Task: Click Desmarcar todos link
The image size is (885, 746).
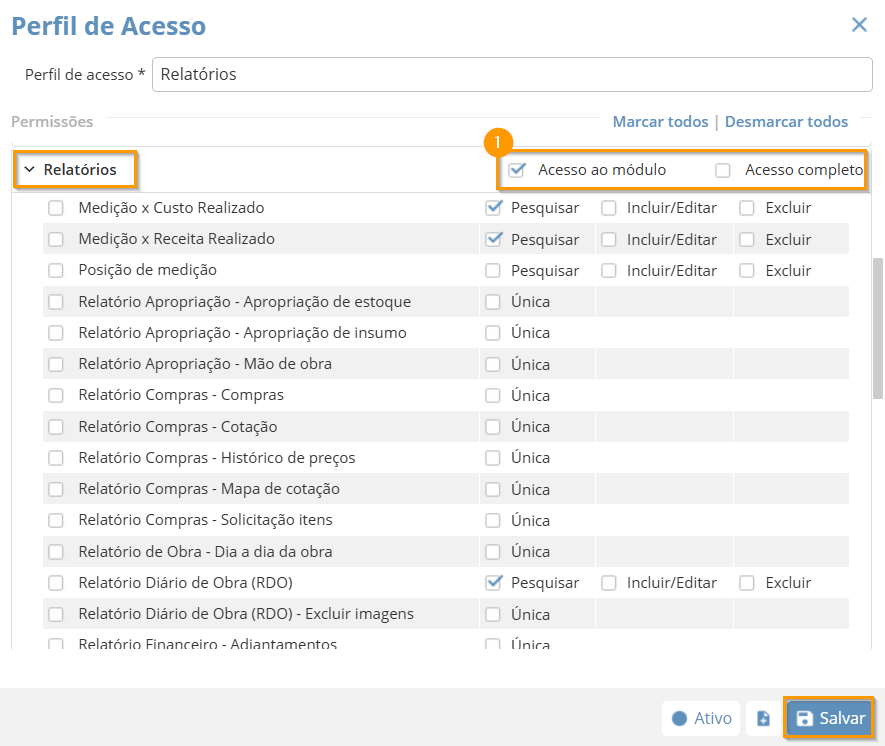Action: 786,122
